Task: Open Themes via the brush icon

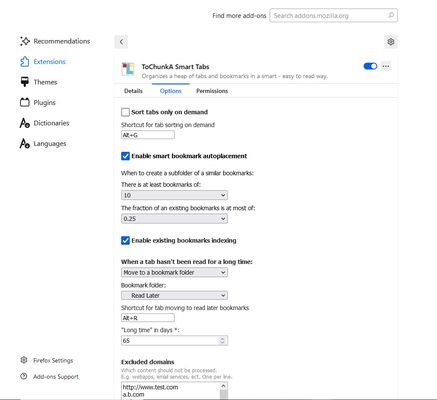Action: (x=25, y=82)
